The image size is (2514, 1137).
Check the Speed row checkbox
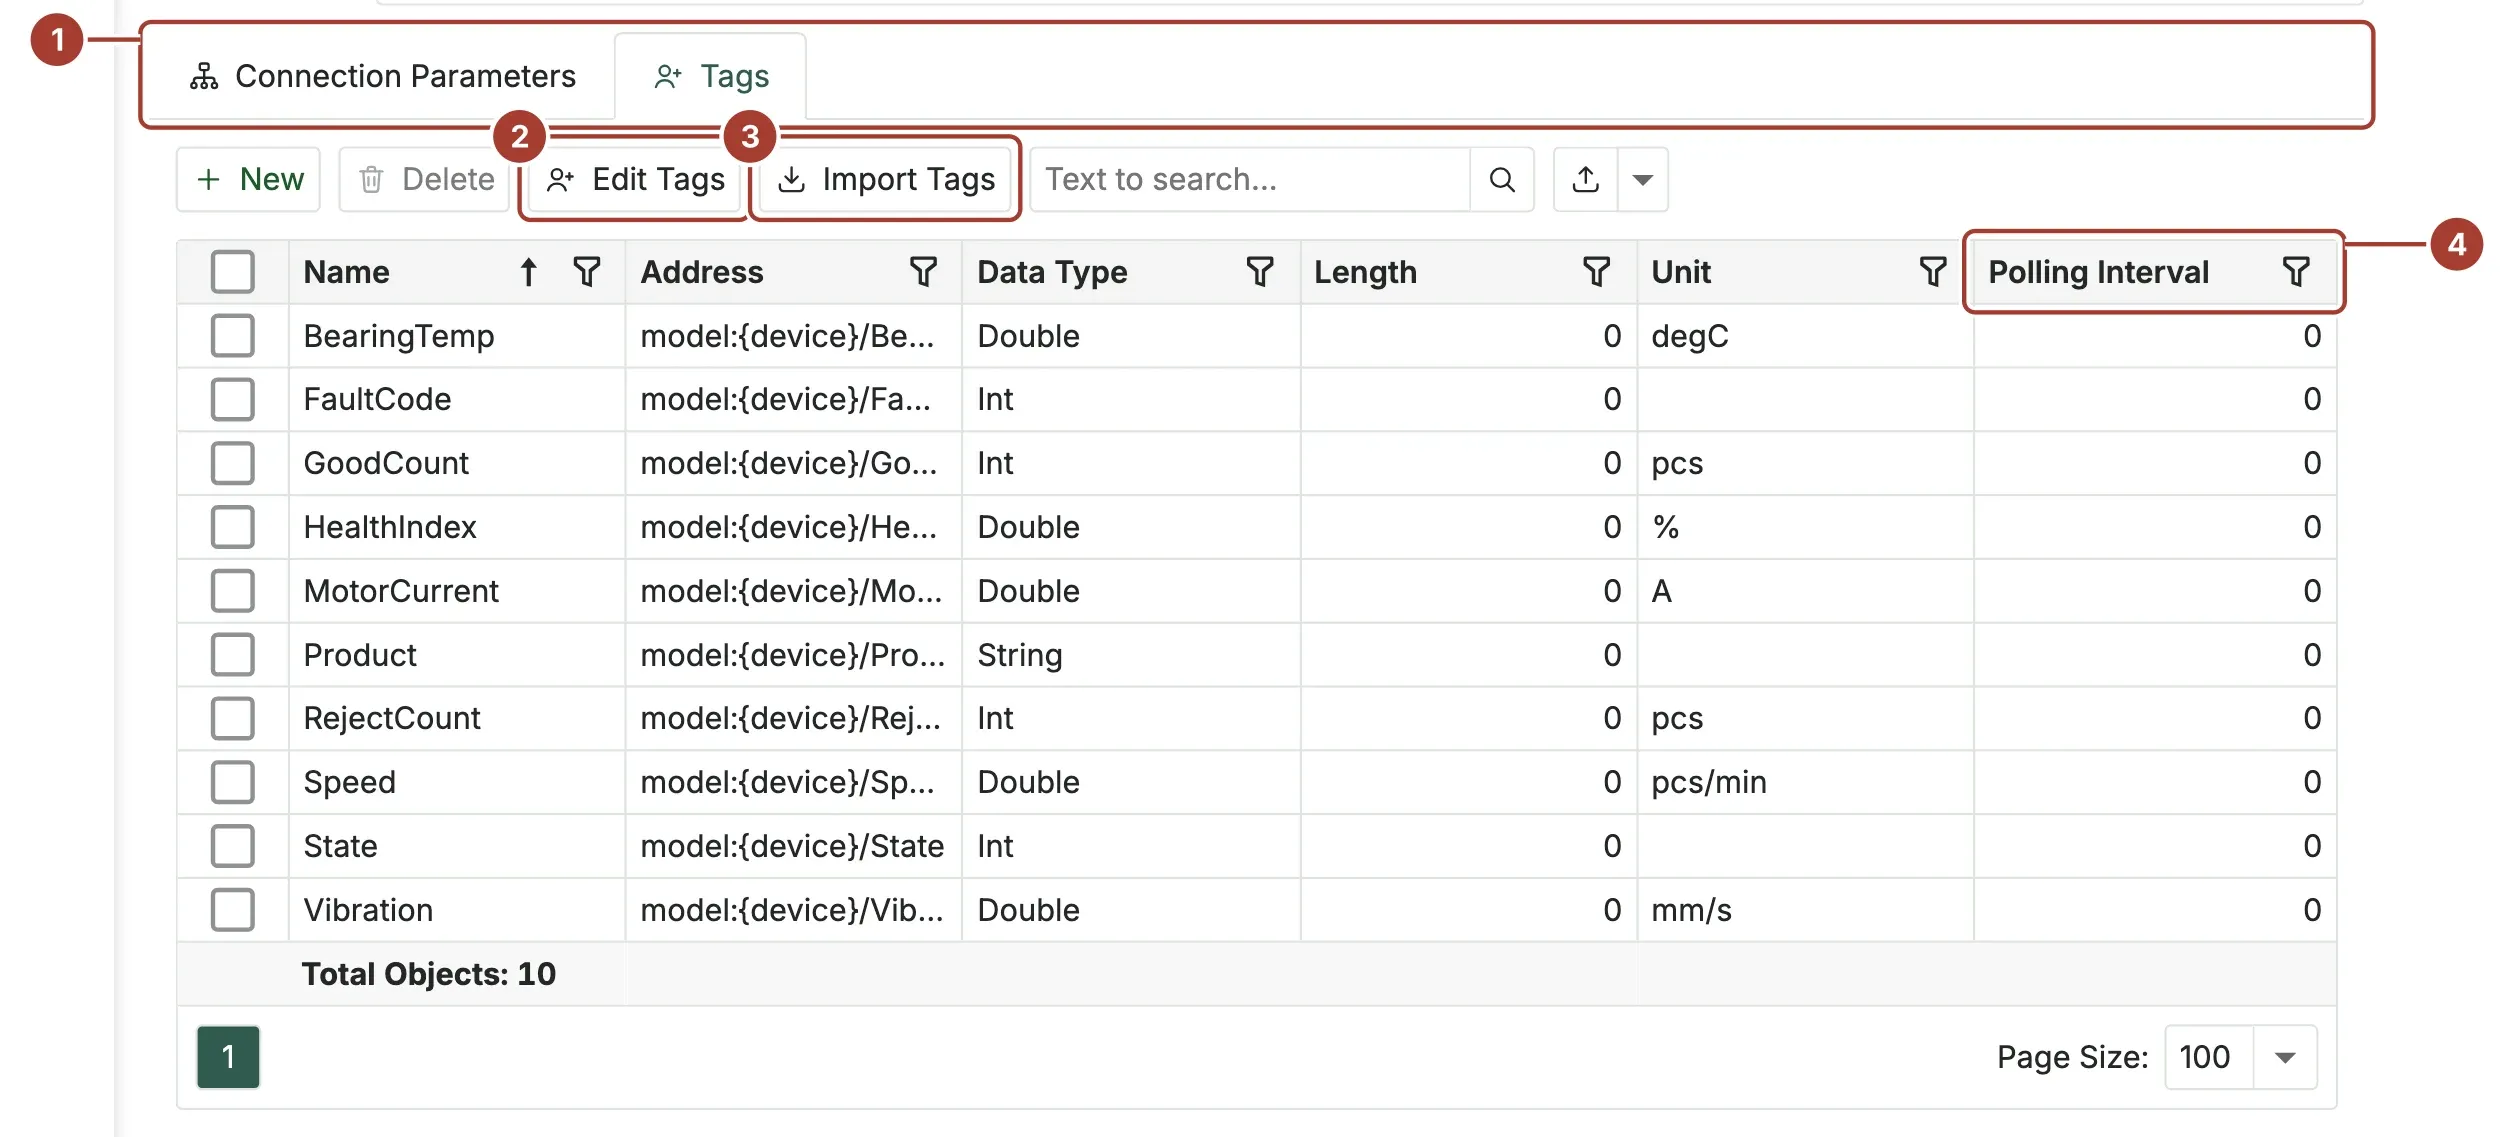[233, 781]
